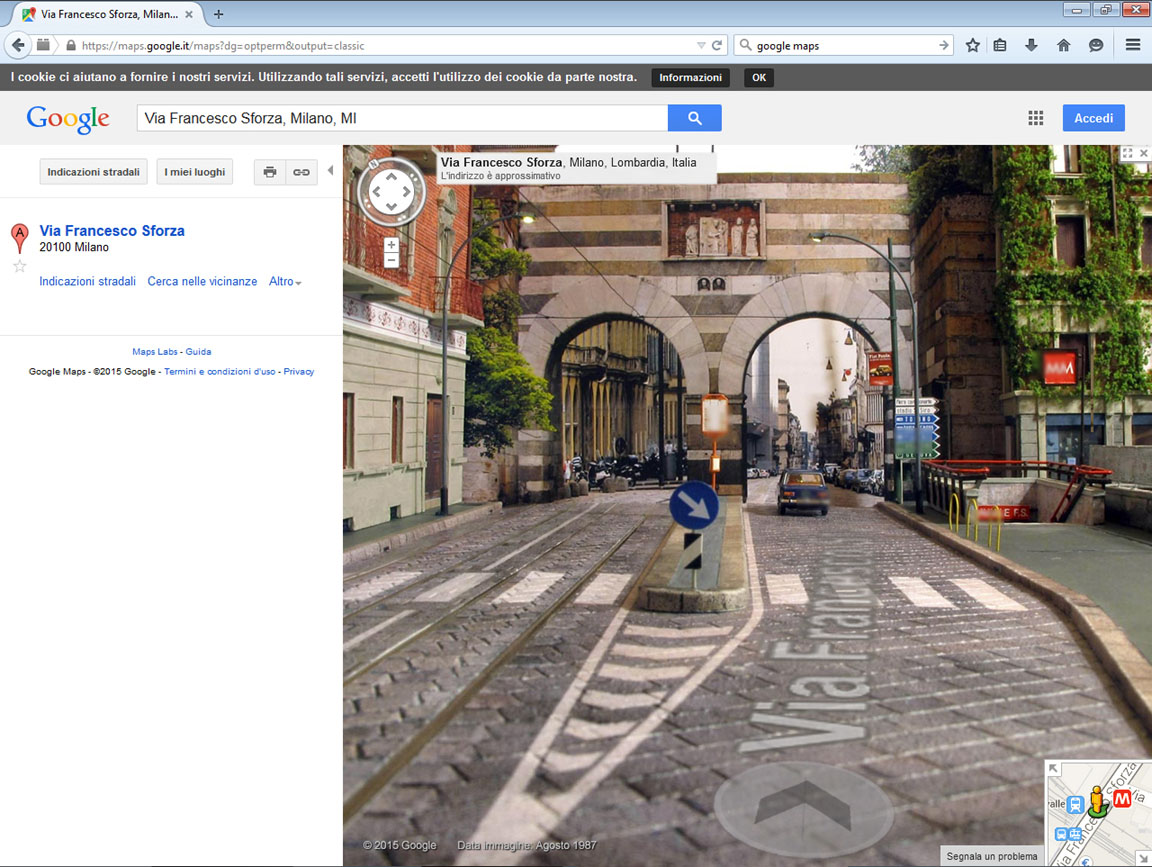This screenshot has width=1152, height=867.
Task: Click the link sharing chain icon
Action: (x=301, y=172)
